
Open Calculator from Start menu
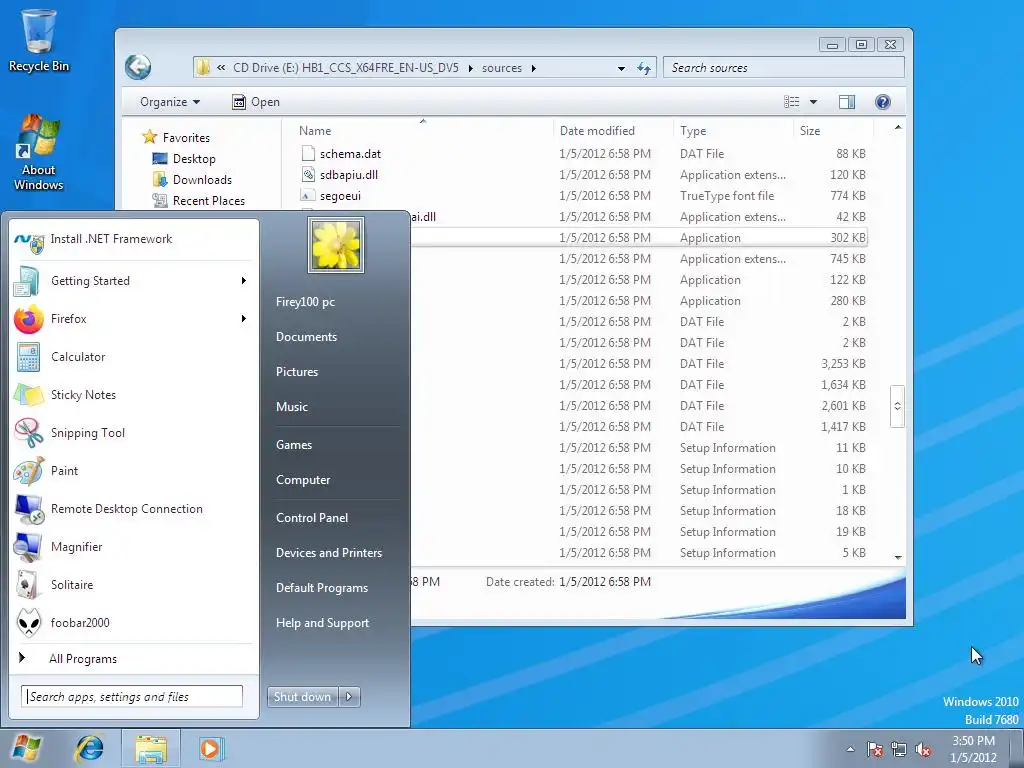point(133,357)
